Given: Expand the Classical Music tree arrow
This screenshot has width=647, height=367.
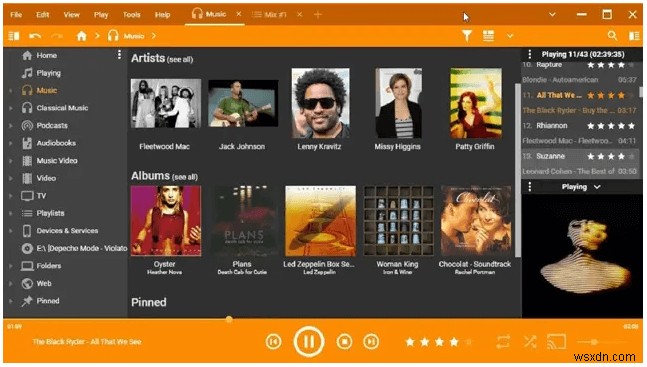Looking at the screenshot, I should click(11, 108).
